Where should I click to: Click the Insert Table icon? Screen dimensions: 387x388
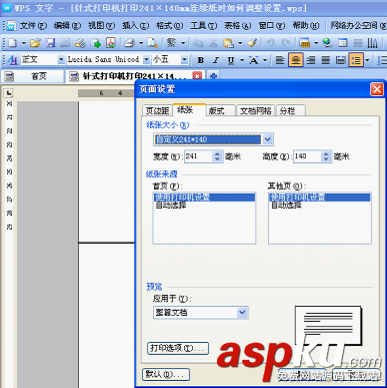[342, 43]
